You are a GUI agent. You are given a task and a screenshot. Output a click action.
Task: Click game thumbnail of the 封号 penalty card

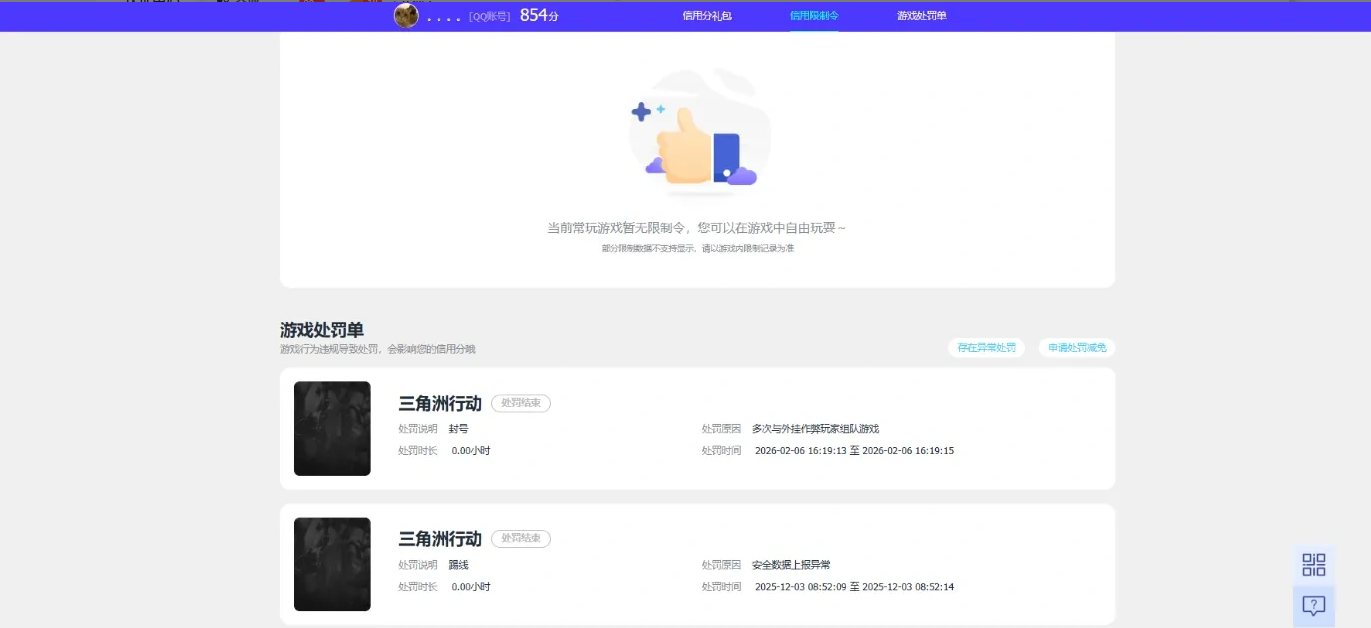click(332, 428)
